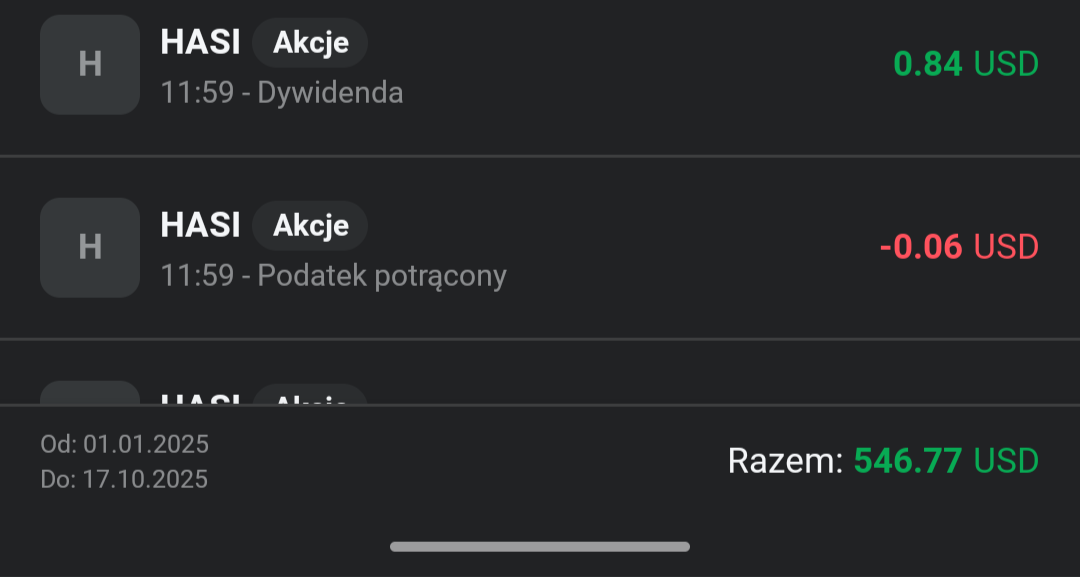
Task: Change the "Od: 01.01.2025" start date
Action: point(125,444)
